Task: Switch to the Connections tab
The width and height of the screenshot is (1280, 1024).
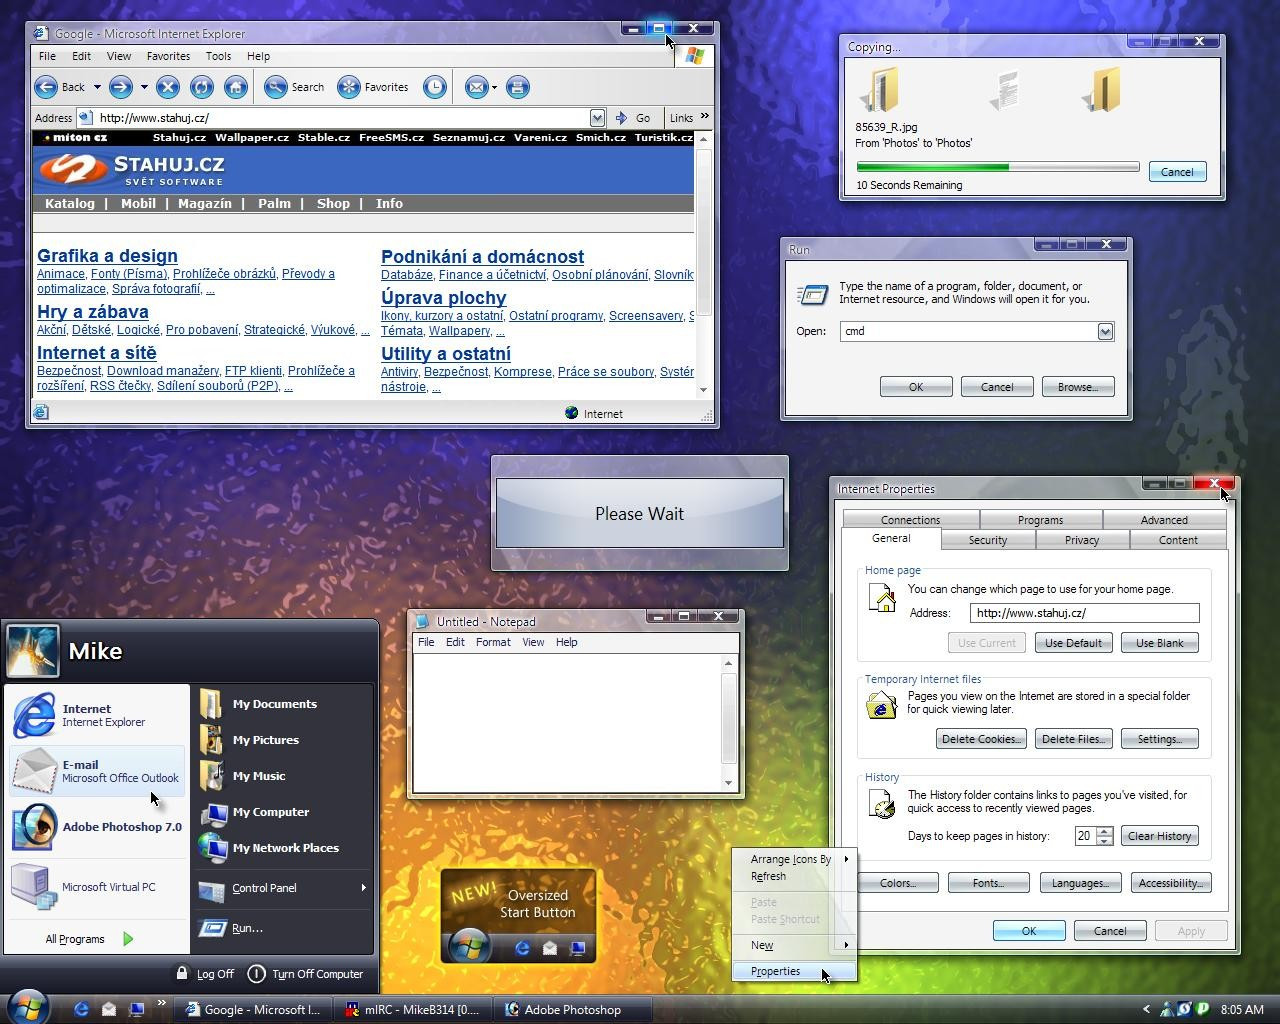Action: click(x=910, y=520)
